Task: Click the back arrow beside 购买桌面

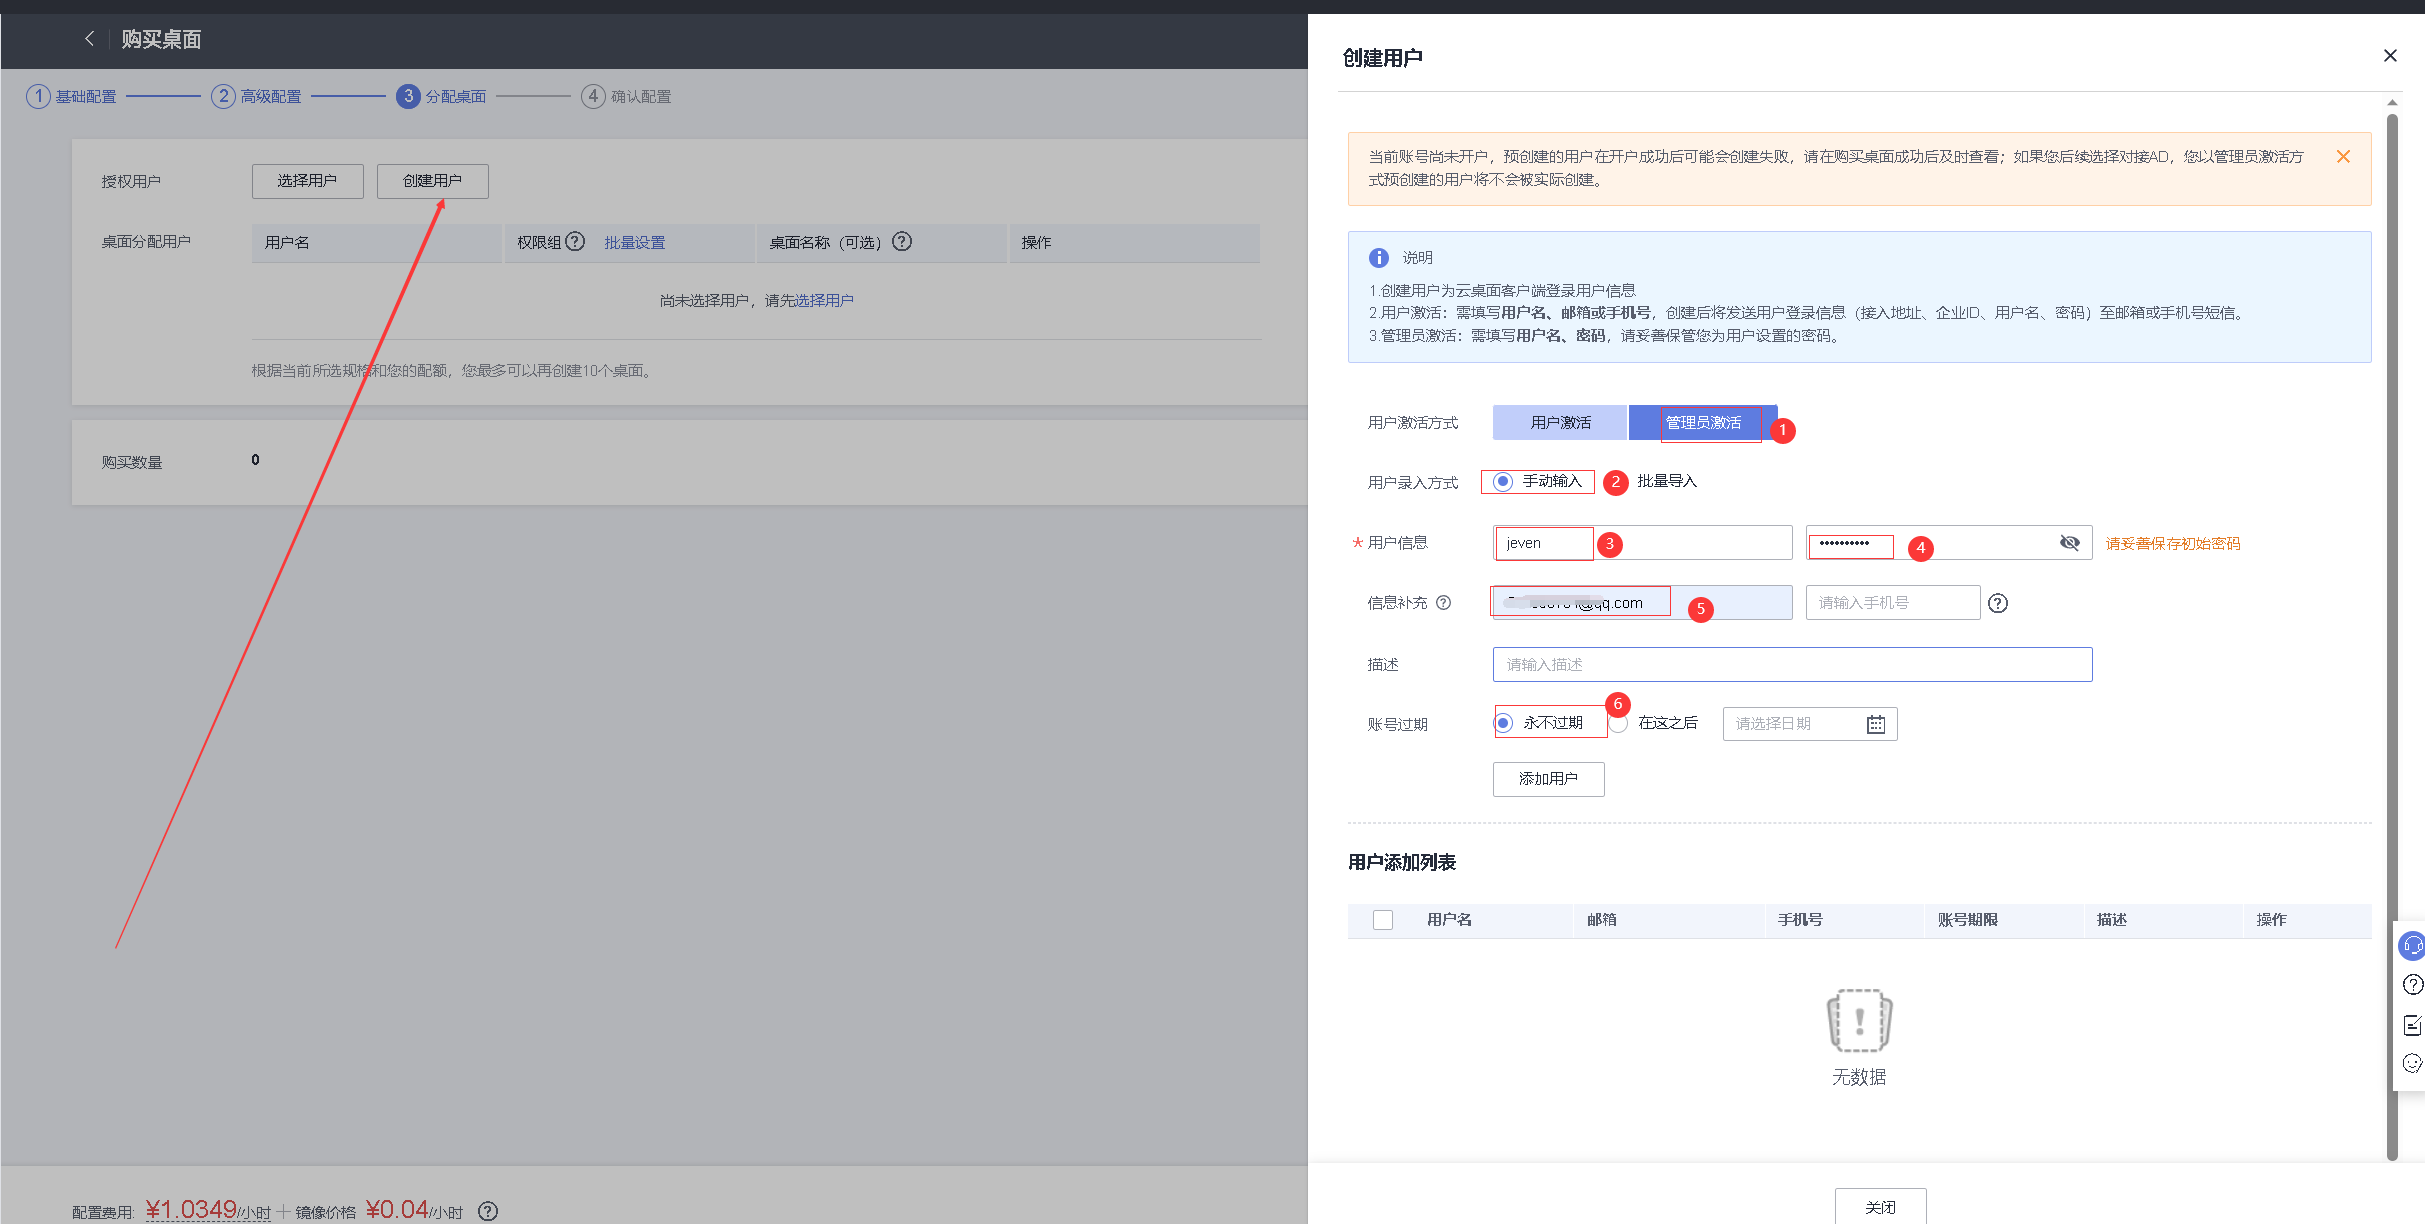Action: pos(89,39)
